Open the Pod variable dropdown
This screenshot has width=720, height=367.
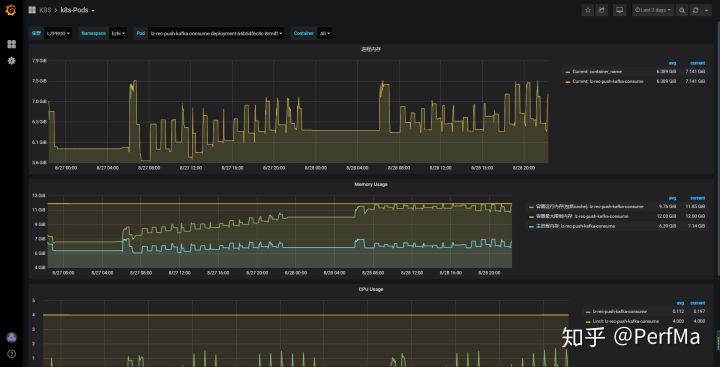point(216,33)
